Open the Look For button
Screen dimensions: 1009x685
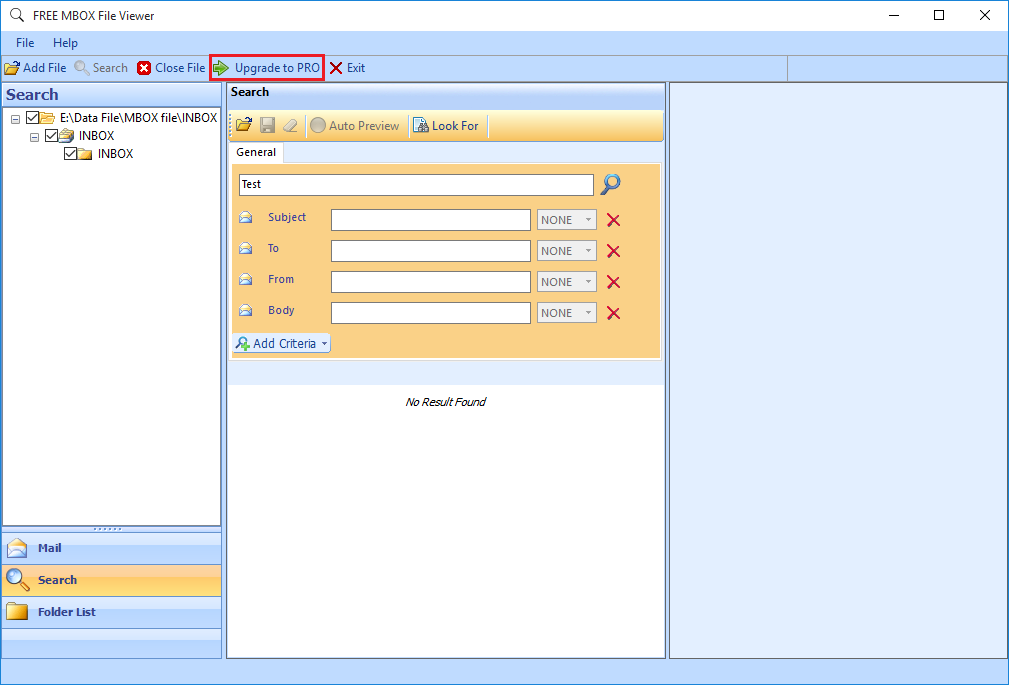coord(446,126)
